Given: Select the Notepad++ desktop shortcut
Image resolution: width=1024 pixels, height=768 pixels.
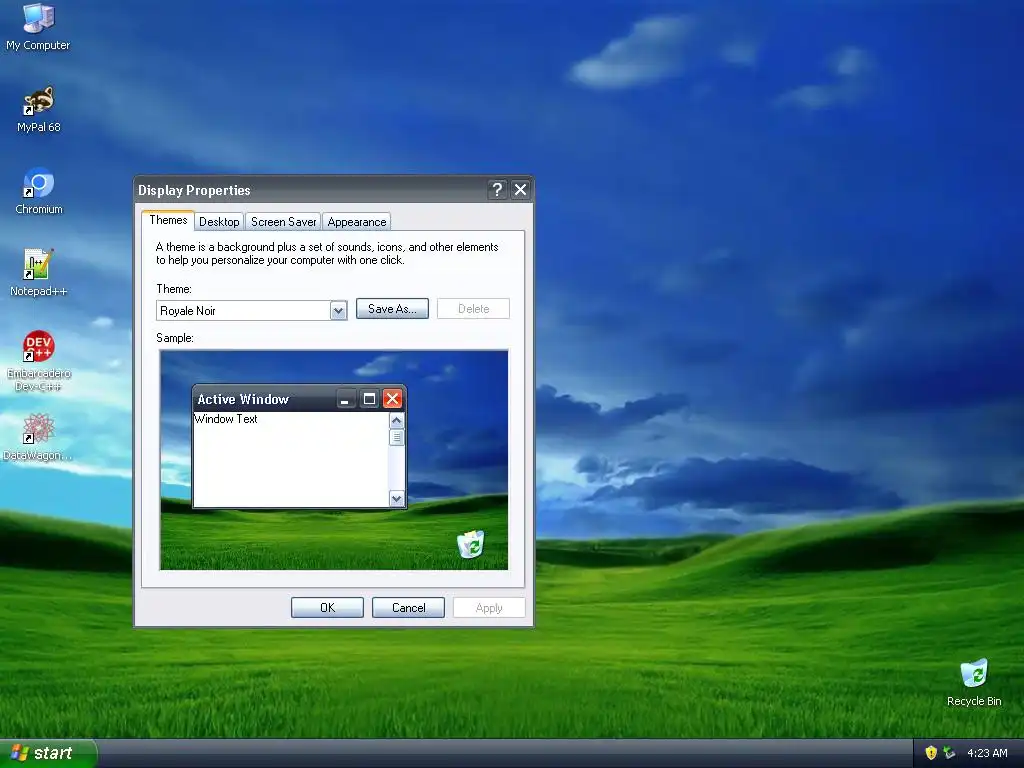Looking at the screenshot, I should tap(39, 272).
